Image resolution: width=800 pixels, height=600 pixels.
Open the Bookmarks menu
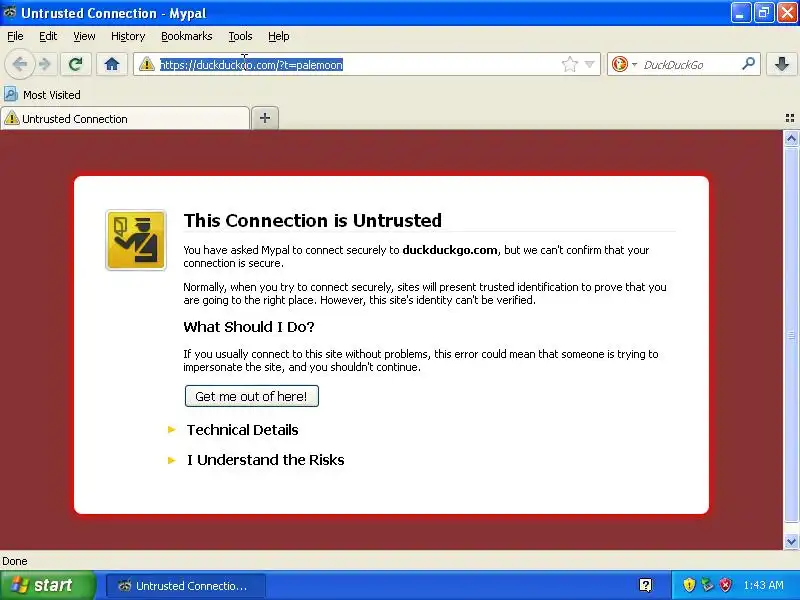click(x=187, y=36)
